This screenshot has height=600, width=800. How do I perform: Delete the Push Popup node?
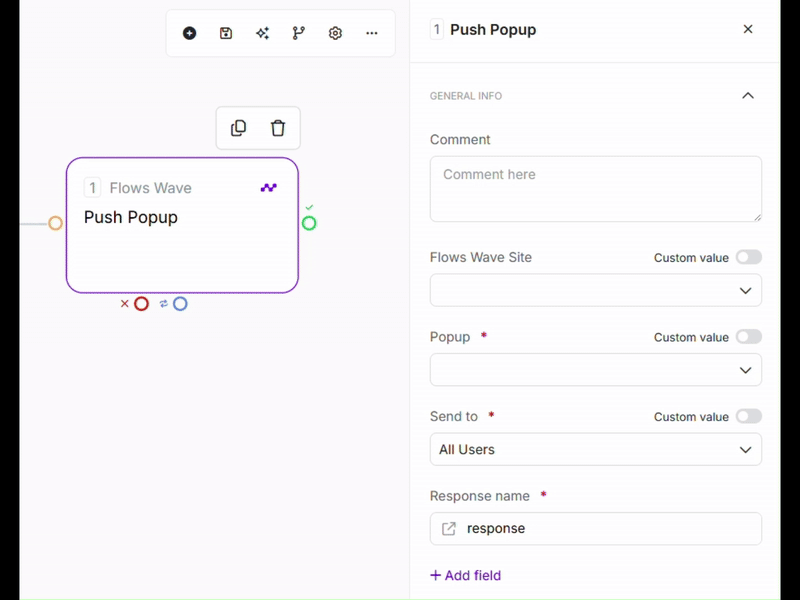278,128
